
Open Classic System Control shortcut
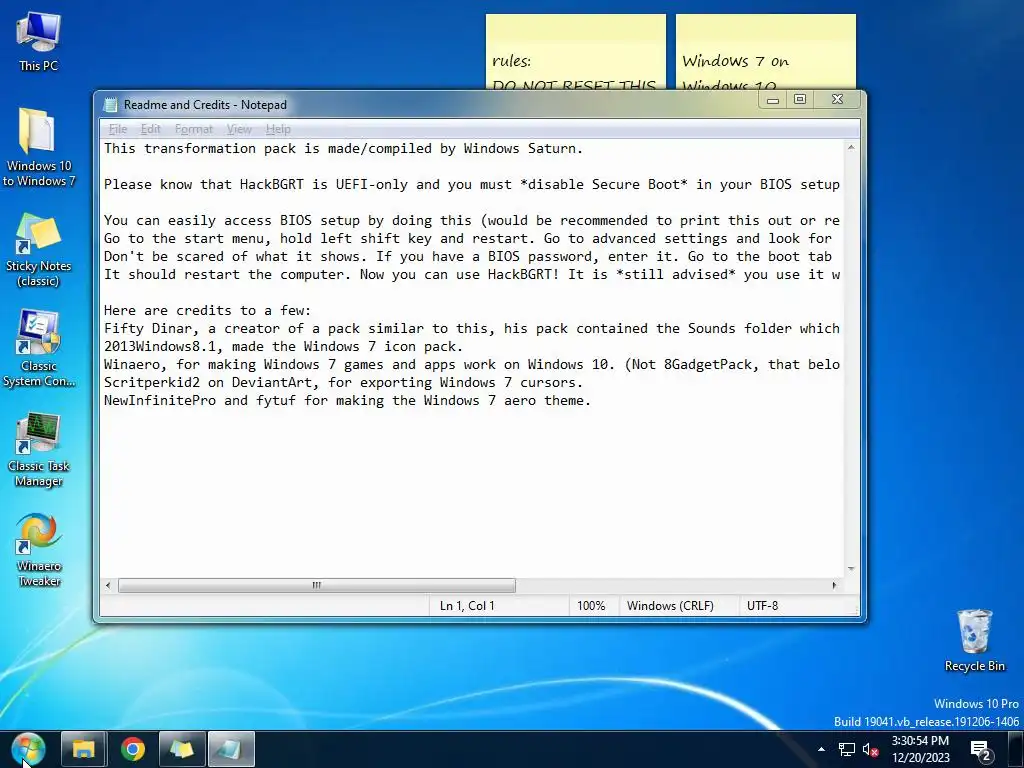tap(39, 349)
